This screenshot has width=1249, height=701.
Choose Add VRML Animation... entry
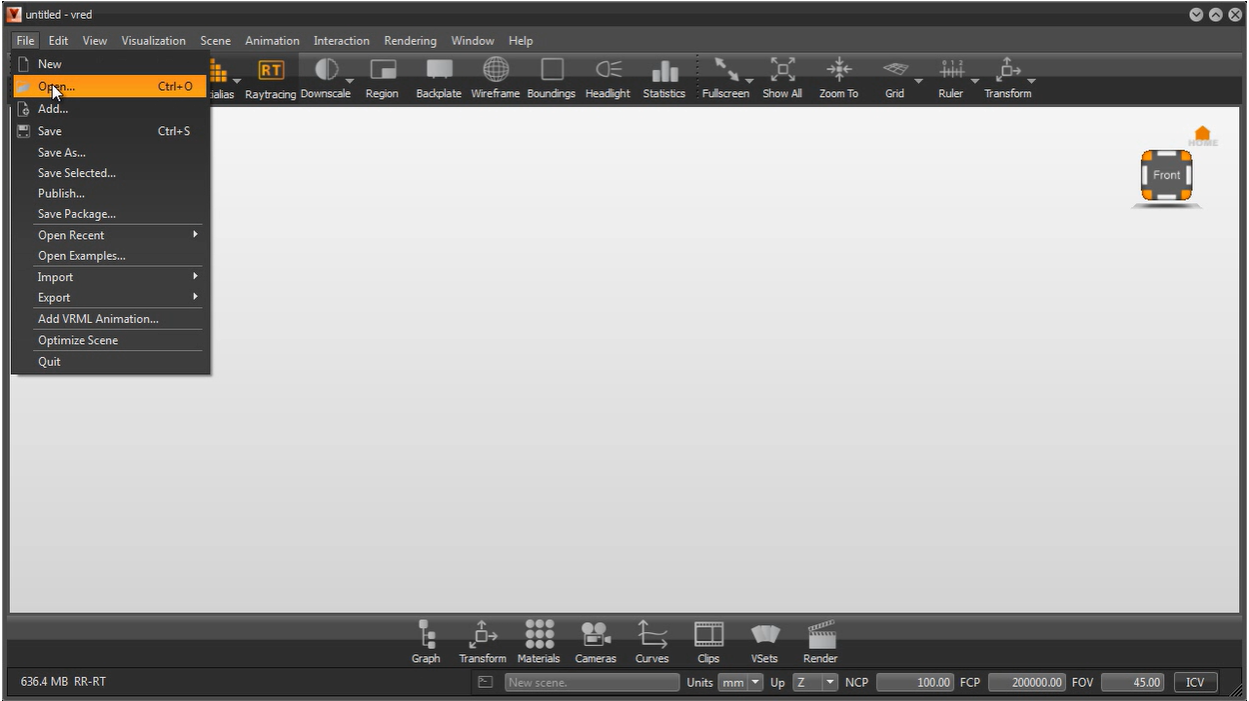click(110, 319)
